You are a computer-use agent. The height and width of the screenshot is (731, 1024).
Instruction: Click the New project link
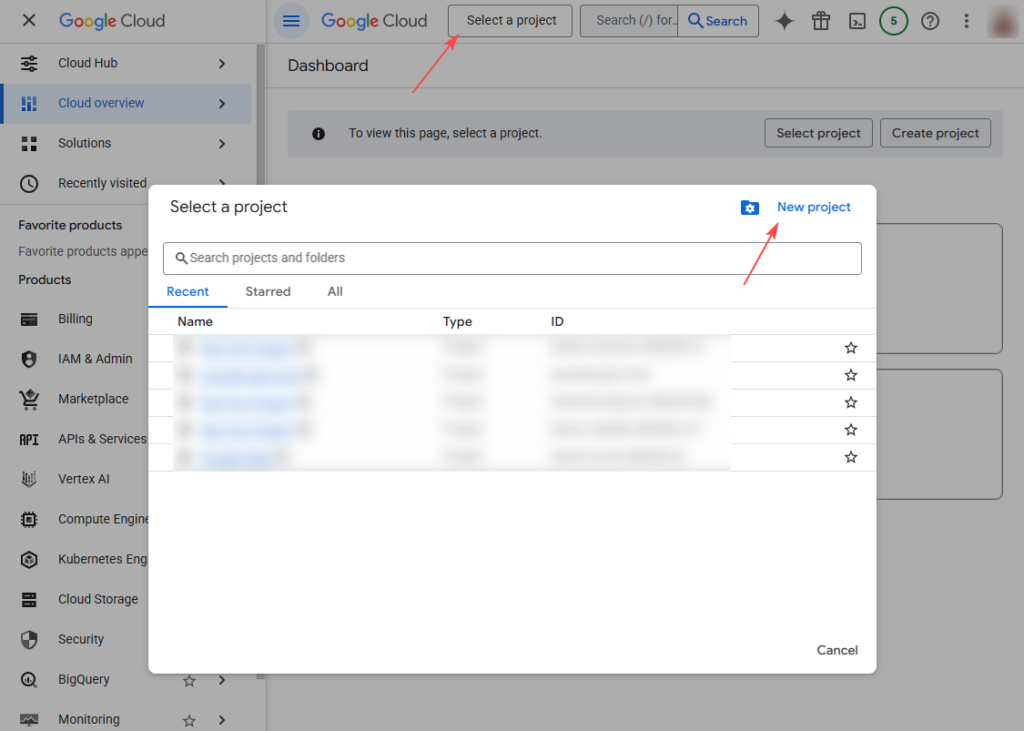813,207
